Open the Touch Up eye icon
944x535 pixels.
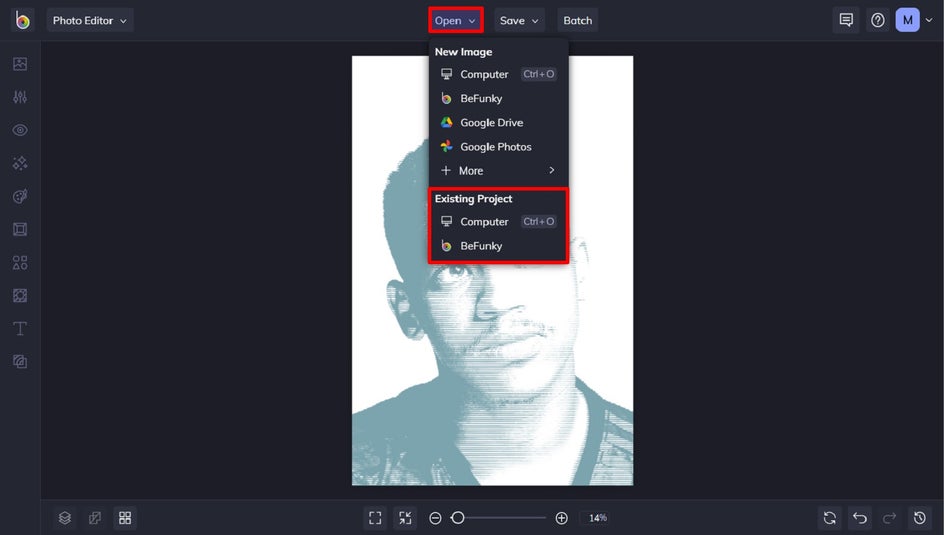[x=20, y=130]
